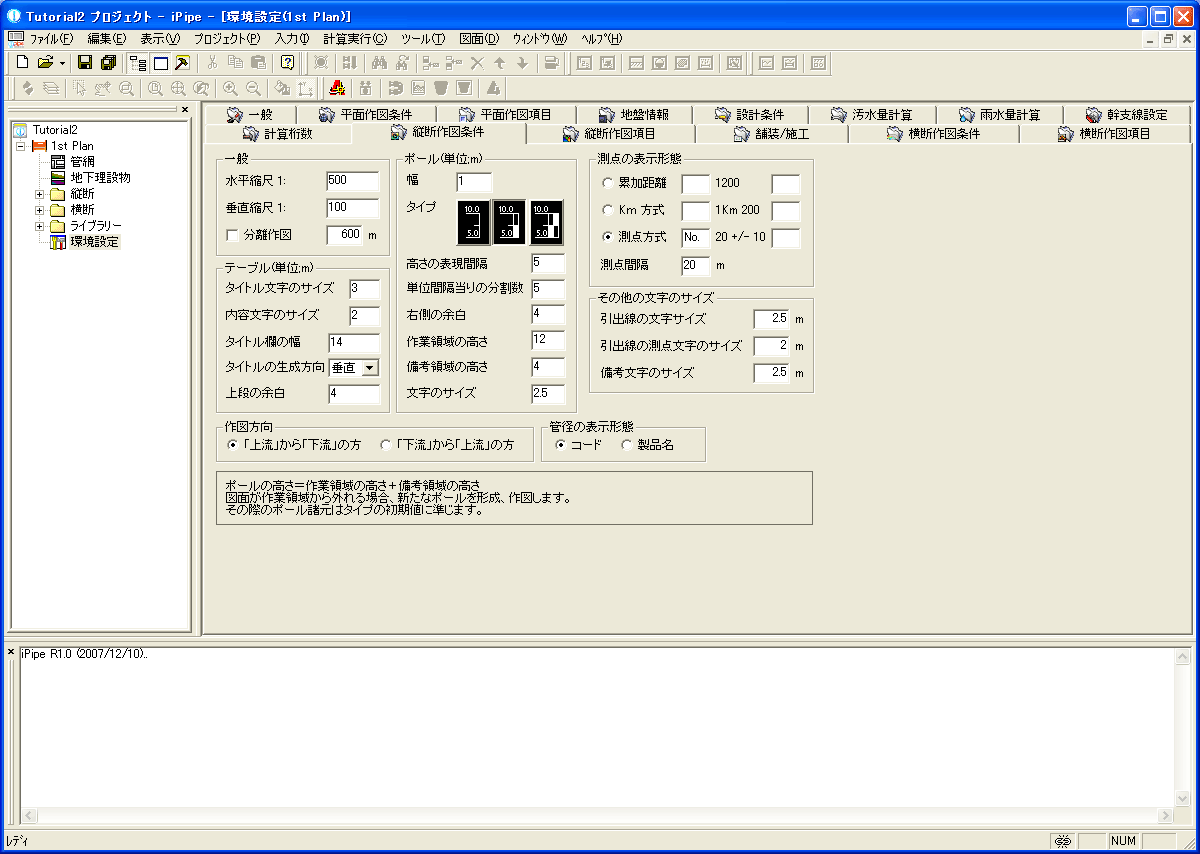Image resolution: width=1200 pixels, height=854 pixels.
Task: Click the dashed selection arrow icon
Action: [79, 87]
